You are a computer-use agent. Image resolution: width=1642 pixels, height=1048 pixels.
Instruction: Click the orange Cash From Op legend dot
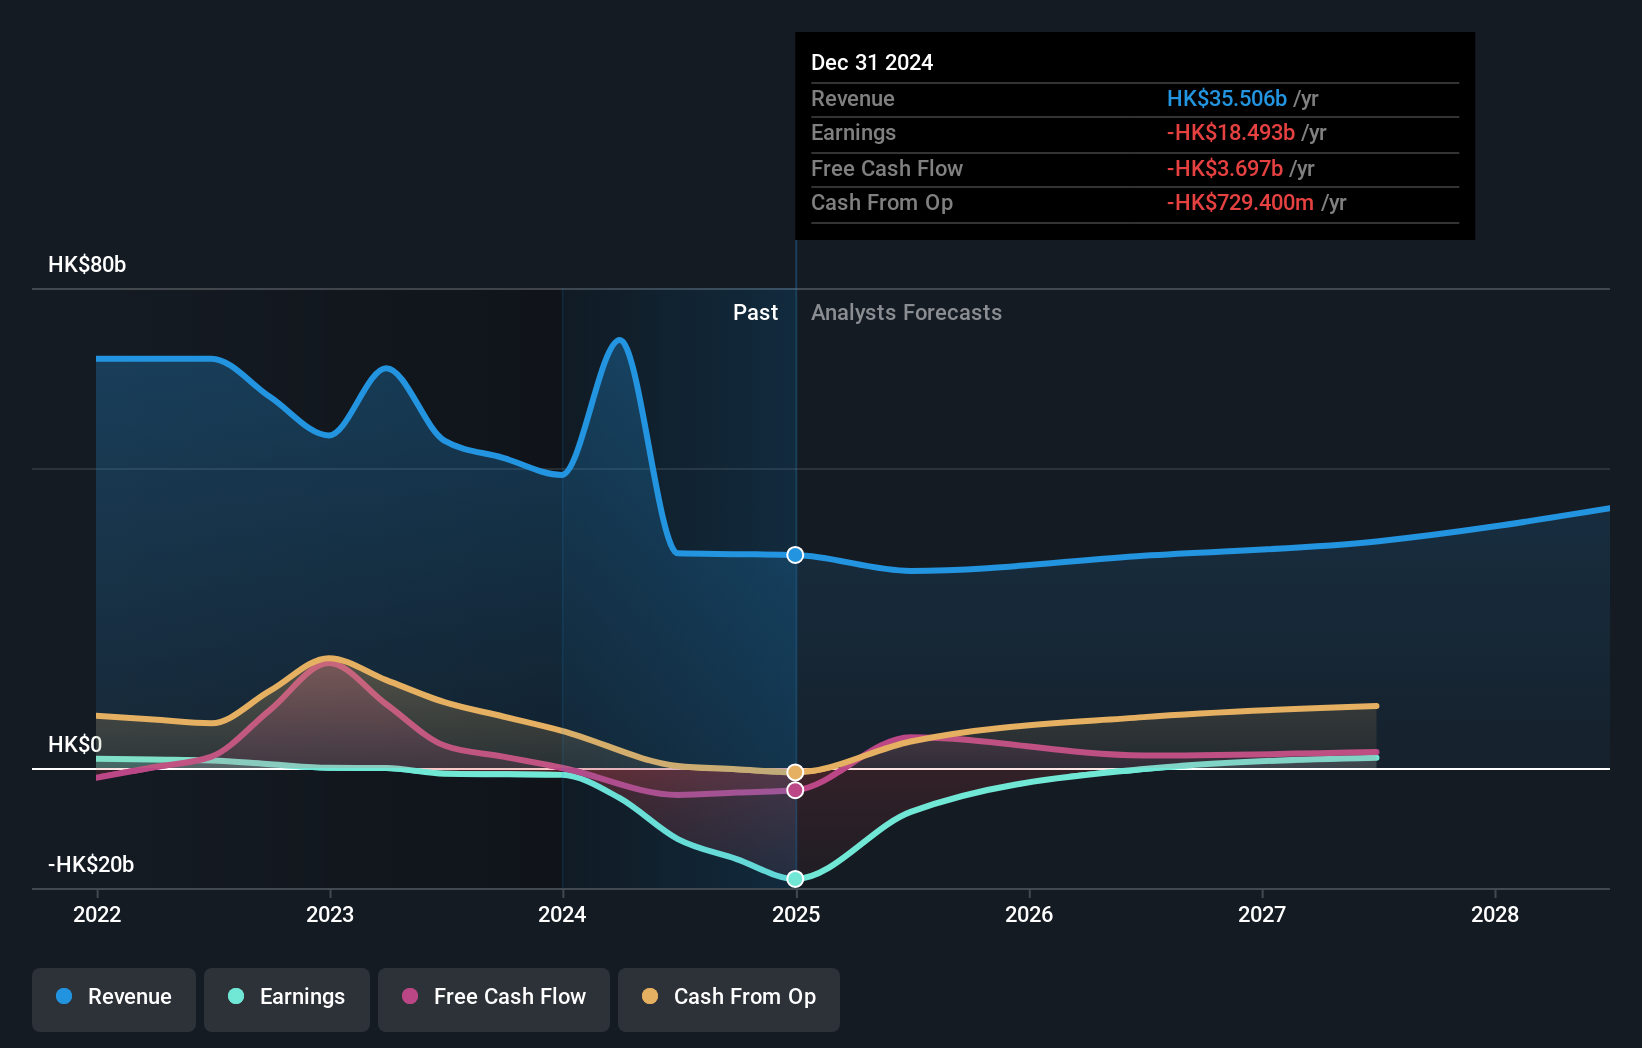(x=648, y=997)
